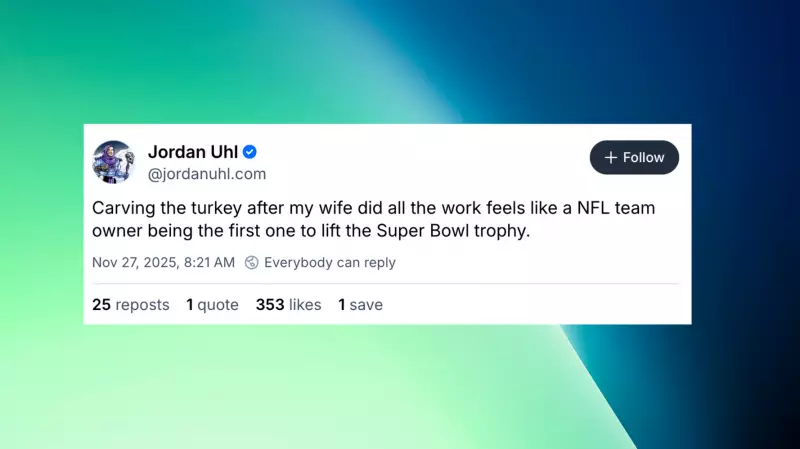This screenshot has width=800, height=449.
Task: Click the post line starting 'Carving the turkey'
Action: coord(380,210)
